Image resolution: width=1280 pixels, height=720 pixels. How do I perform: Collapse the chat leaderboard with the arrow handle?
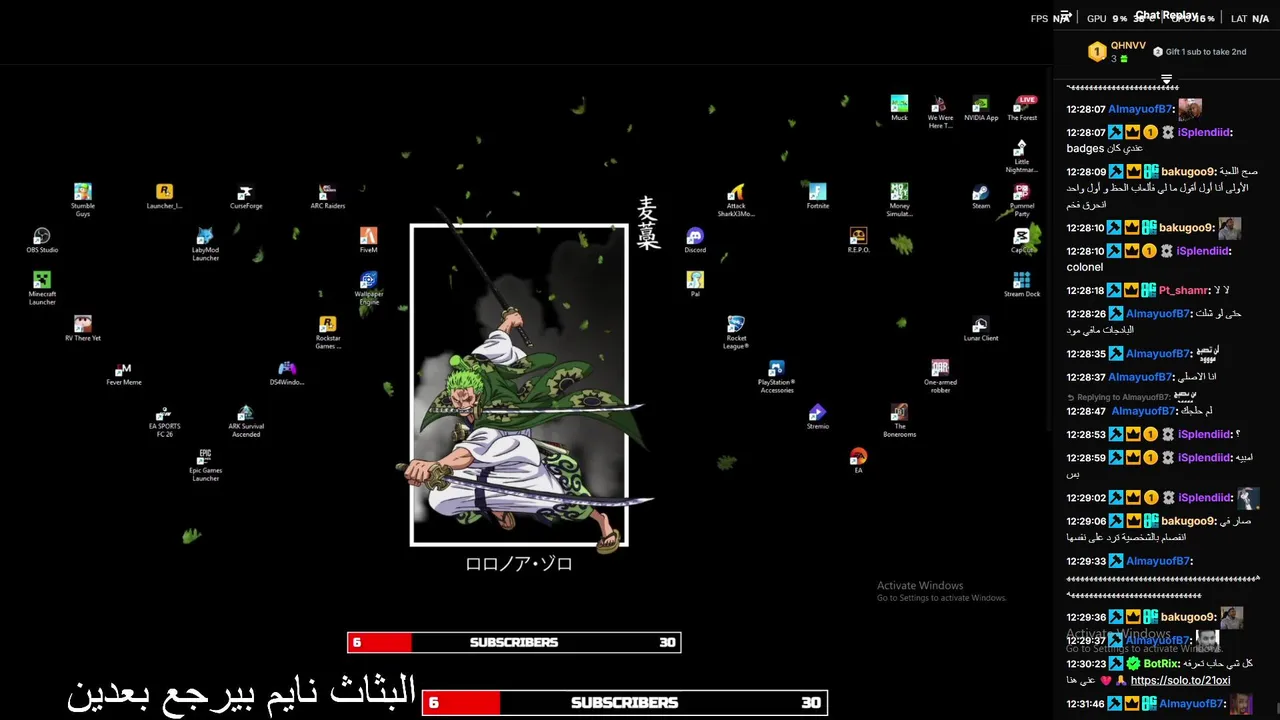tap(1166, 78)
